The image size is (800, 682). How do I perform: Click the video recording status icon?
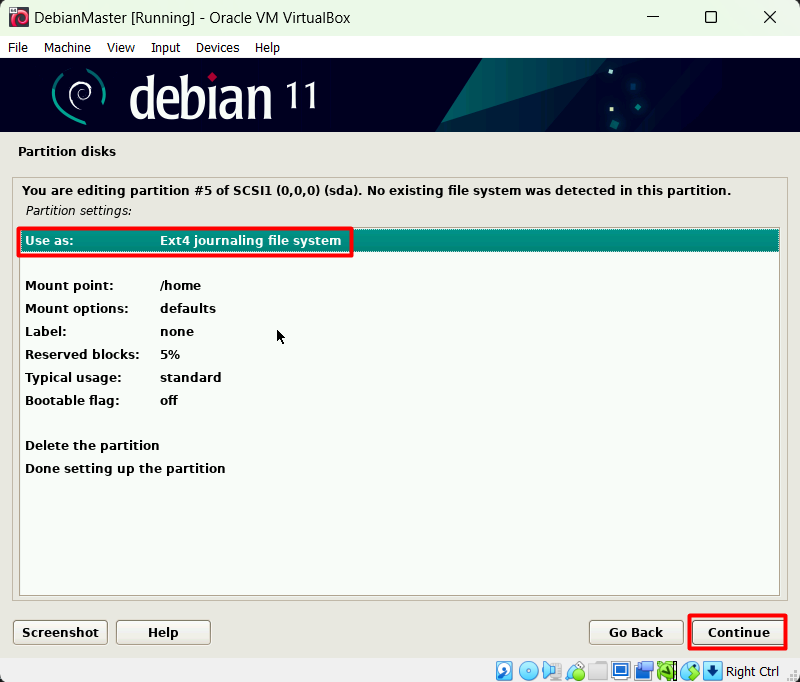coord(644,671)
